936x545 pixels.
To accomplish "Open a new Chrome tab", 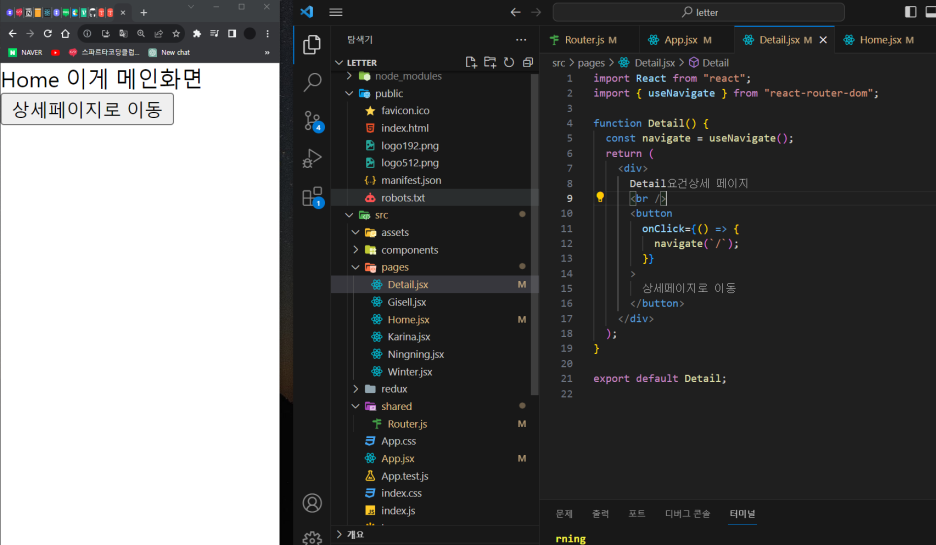I will [x=143, y=12].
